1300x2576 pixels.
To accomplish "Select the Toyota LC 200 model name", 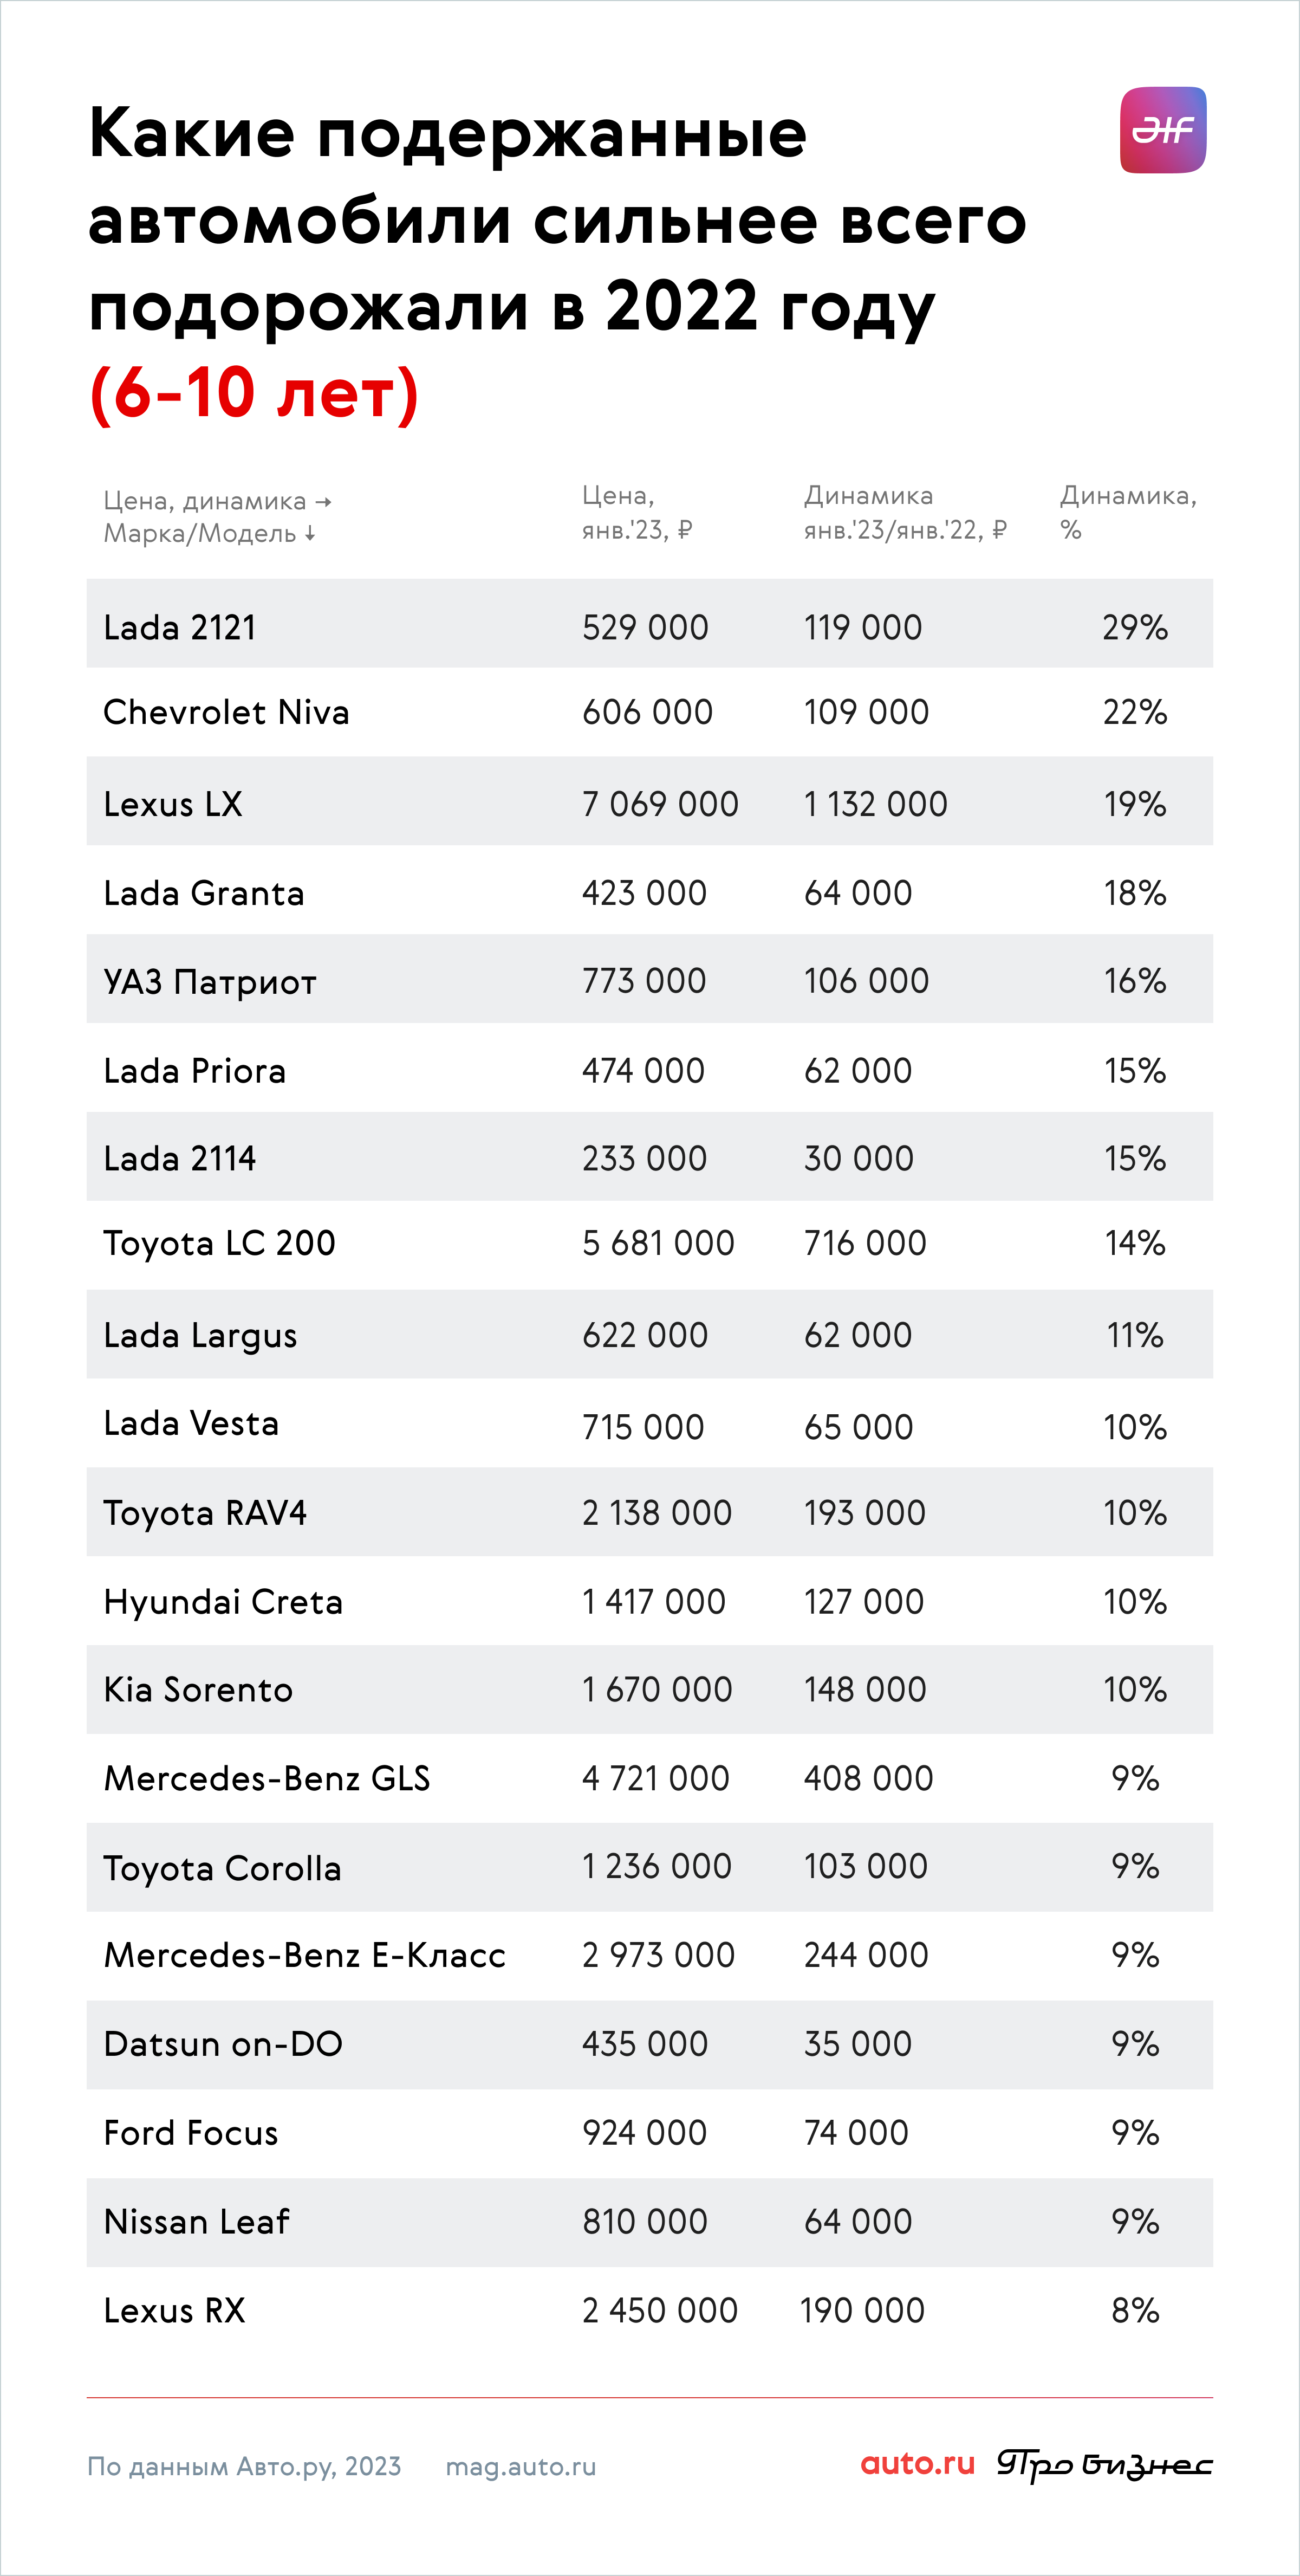I will (x=219, y=1243).
